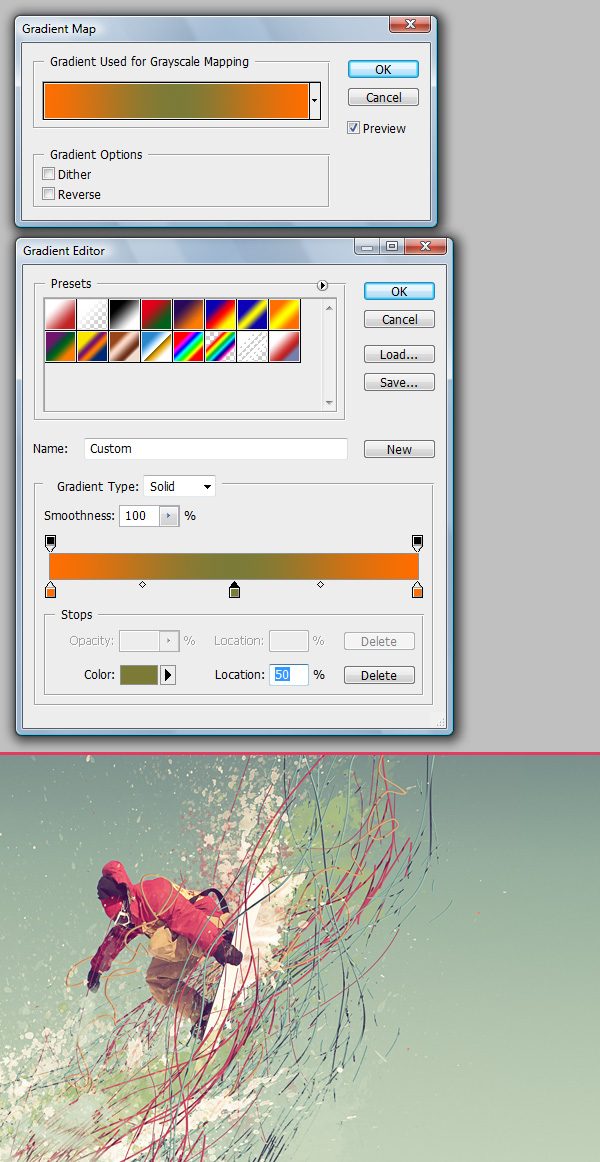The width and height of the screenshot is (600, 1162).
Task: Select the last white-red-blue gradient preset
Action: tap(284, 346)
